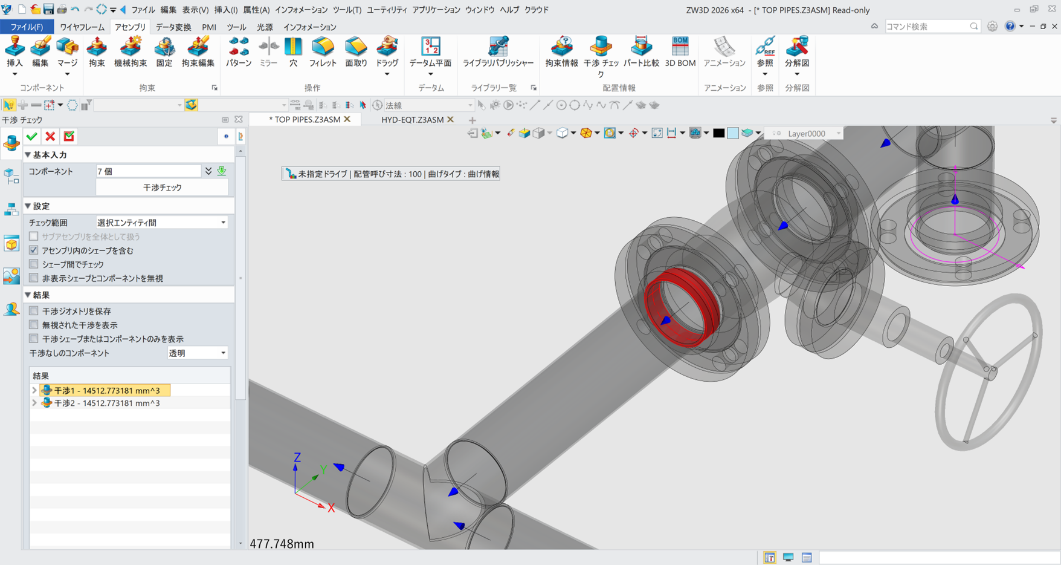1061x565 pixels.
Task: Expand the 干渉2 result row
Action: coord(35,403)
